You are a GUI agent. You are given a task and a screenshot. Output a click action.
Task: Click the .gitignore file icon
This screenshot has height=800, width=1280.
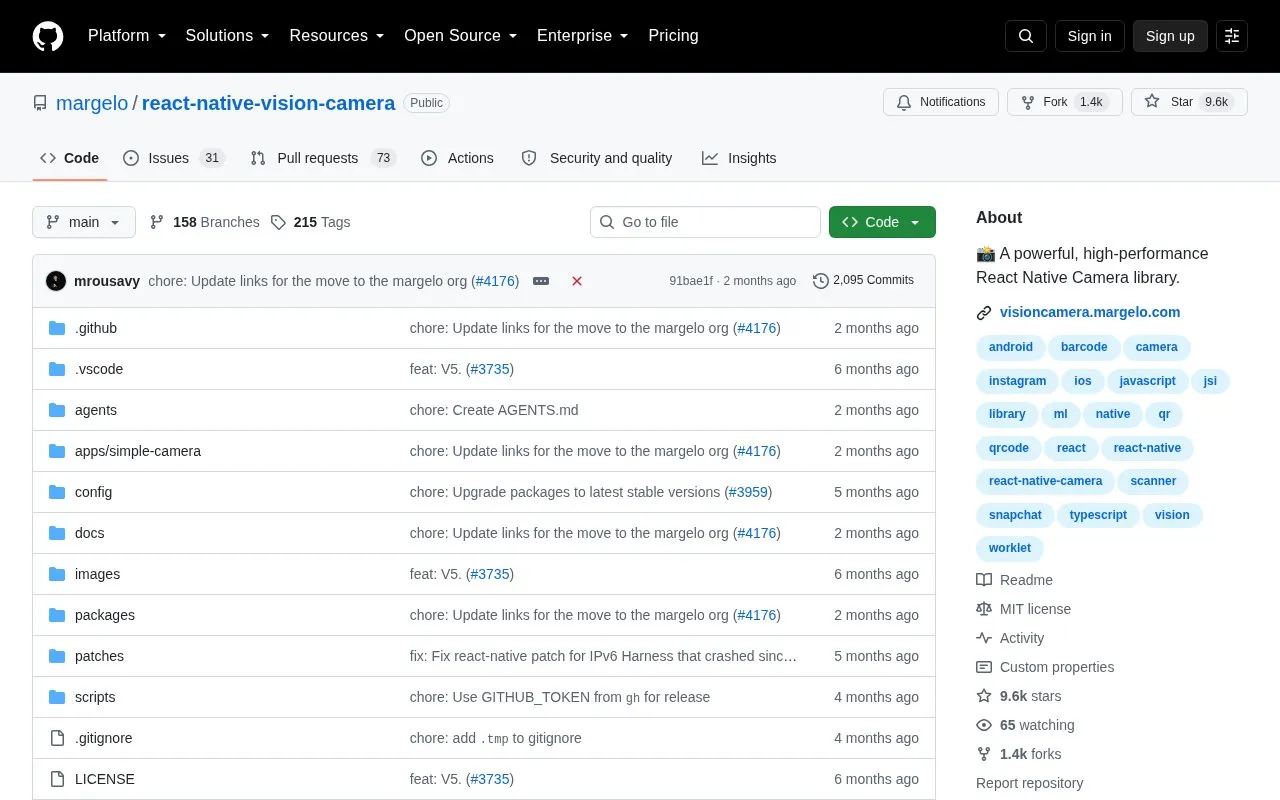(x=57, y=738)
